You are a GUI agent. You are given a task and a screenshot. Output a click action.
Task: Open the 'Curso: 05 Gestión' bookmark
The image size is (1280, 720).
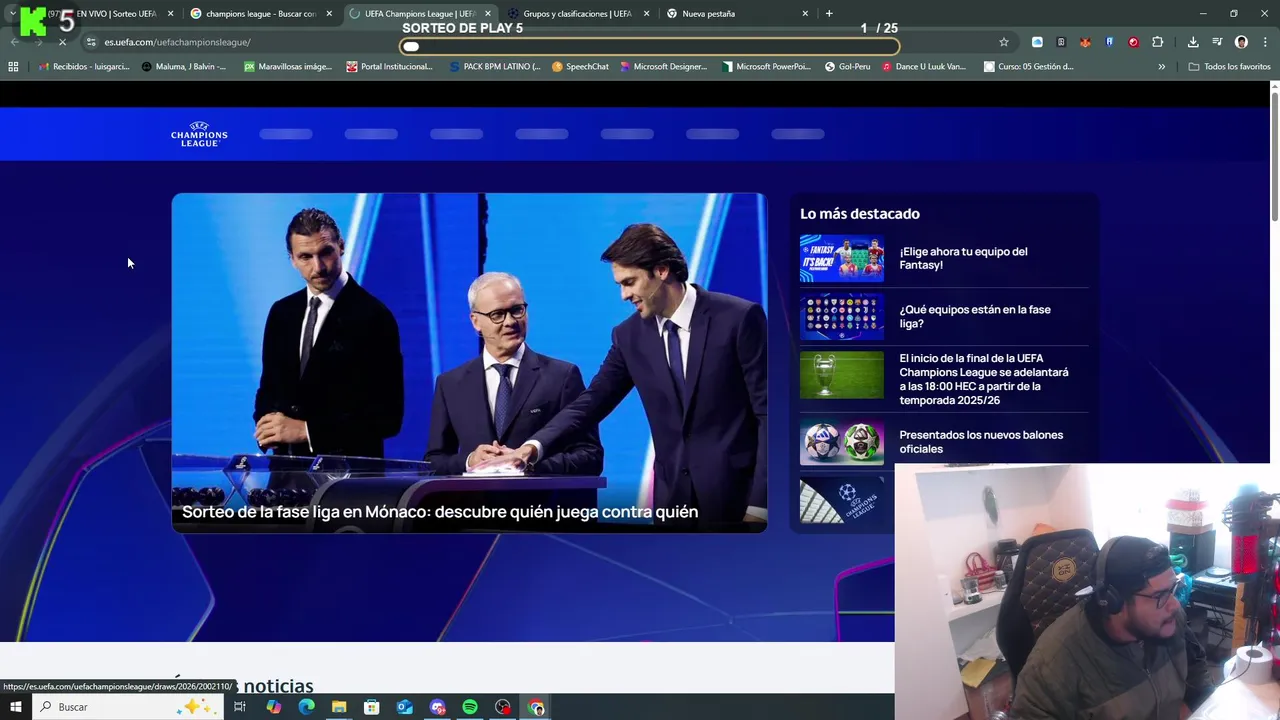pyautogui.click(x=1029, y=66)
